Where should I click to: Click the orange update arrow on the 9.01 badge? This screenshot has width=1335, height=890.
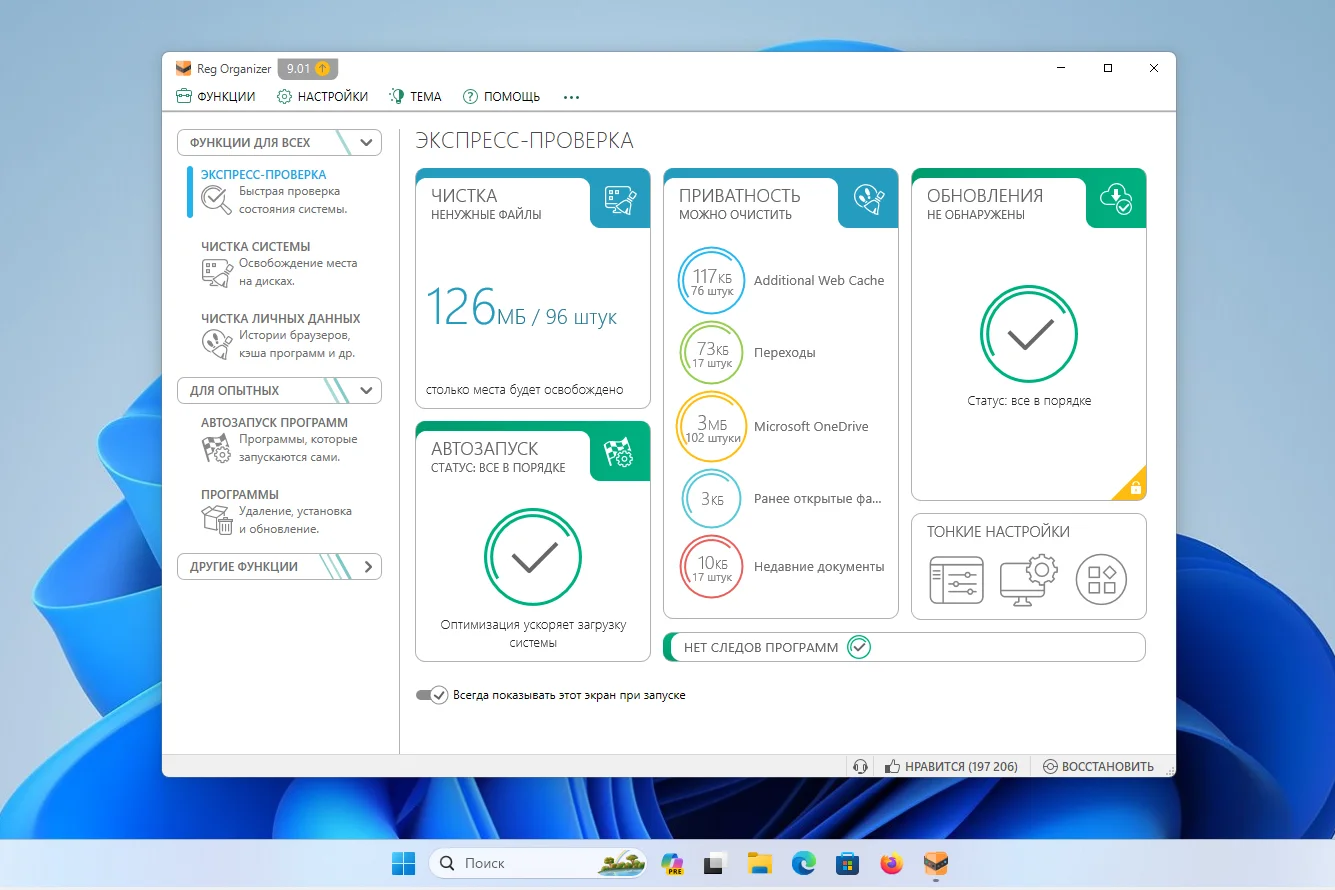[322, 69]
